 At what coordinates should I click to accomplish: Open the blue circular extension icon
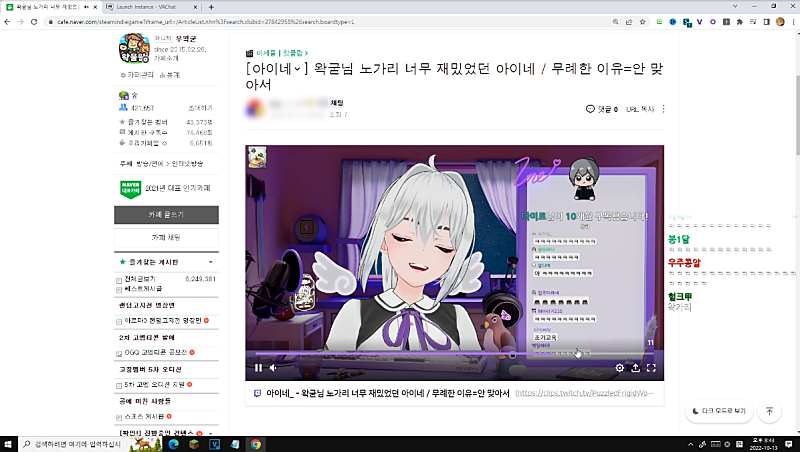[673, 22]
